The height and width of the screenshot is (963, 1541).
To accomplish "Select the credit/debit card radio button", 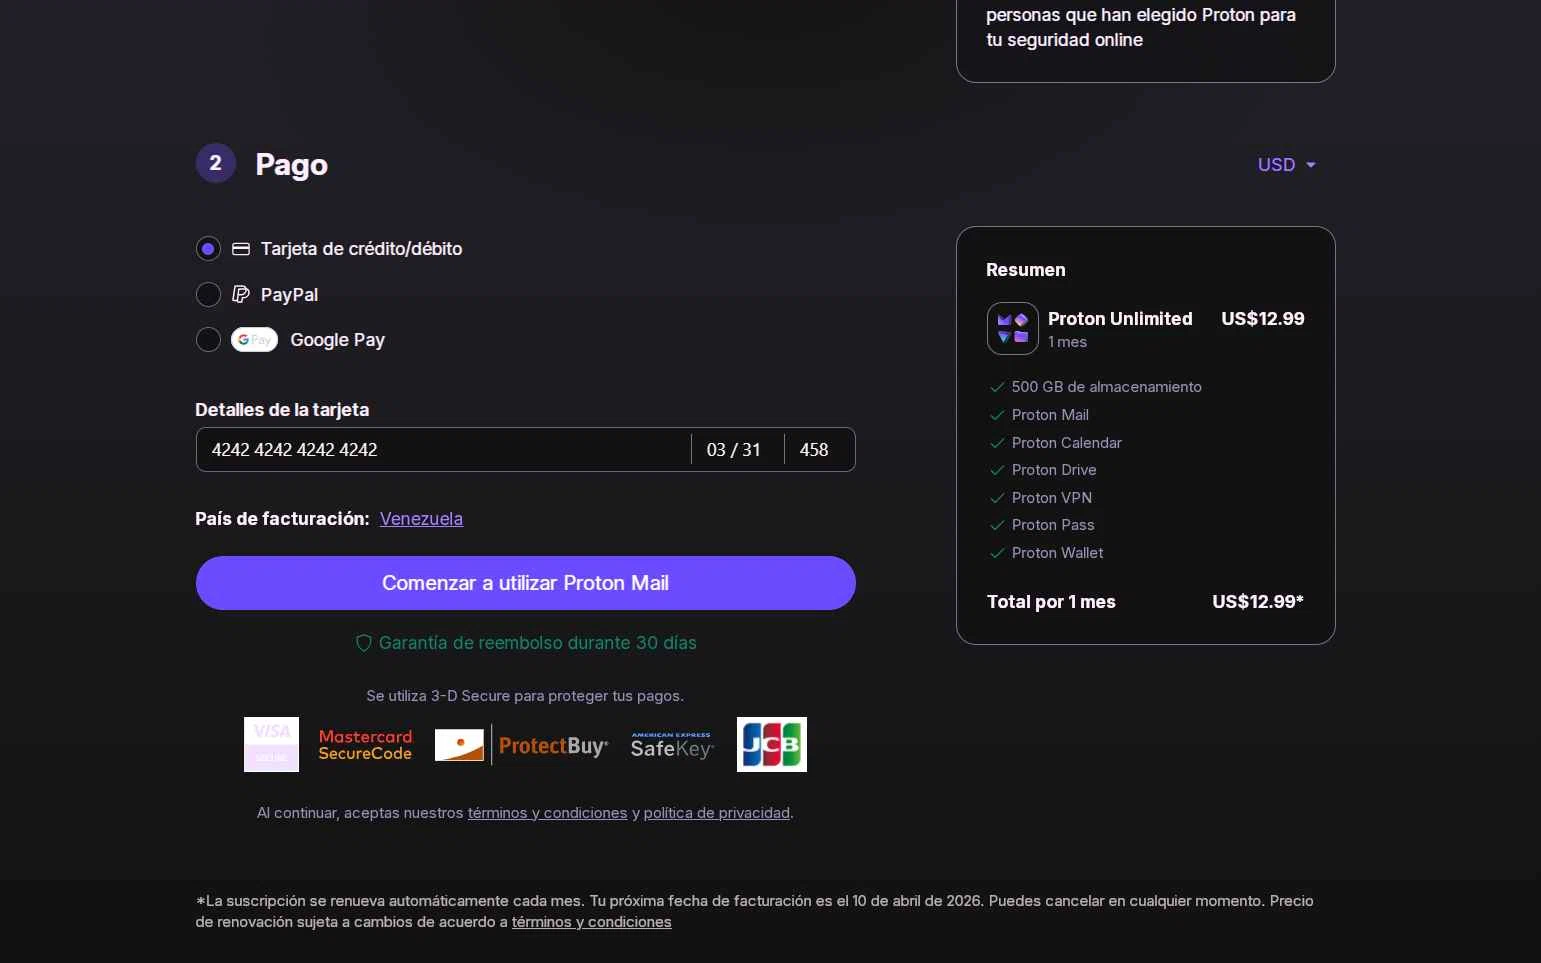I will click(x=208, y=249).
